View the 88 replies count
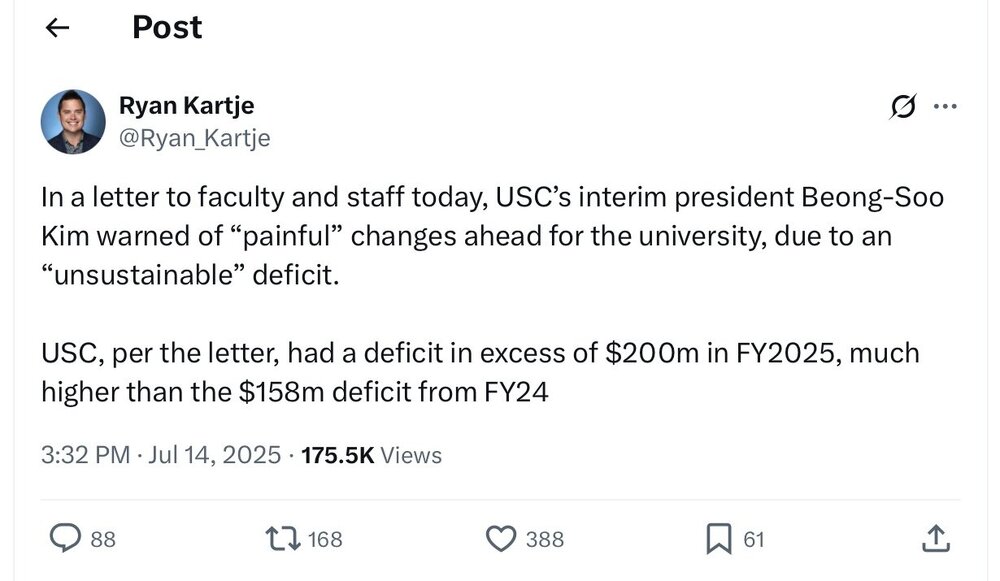This screenshot has width=1000, height=581. click(103, 540)
